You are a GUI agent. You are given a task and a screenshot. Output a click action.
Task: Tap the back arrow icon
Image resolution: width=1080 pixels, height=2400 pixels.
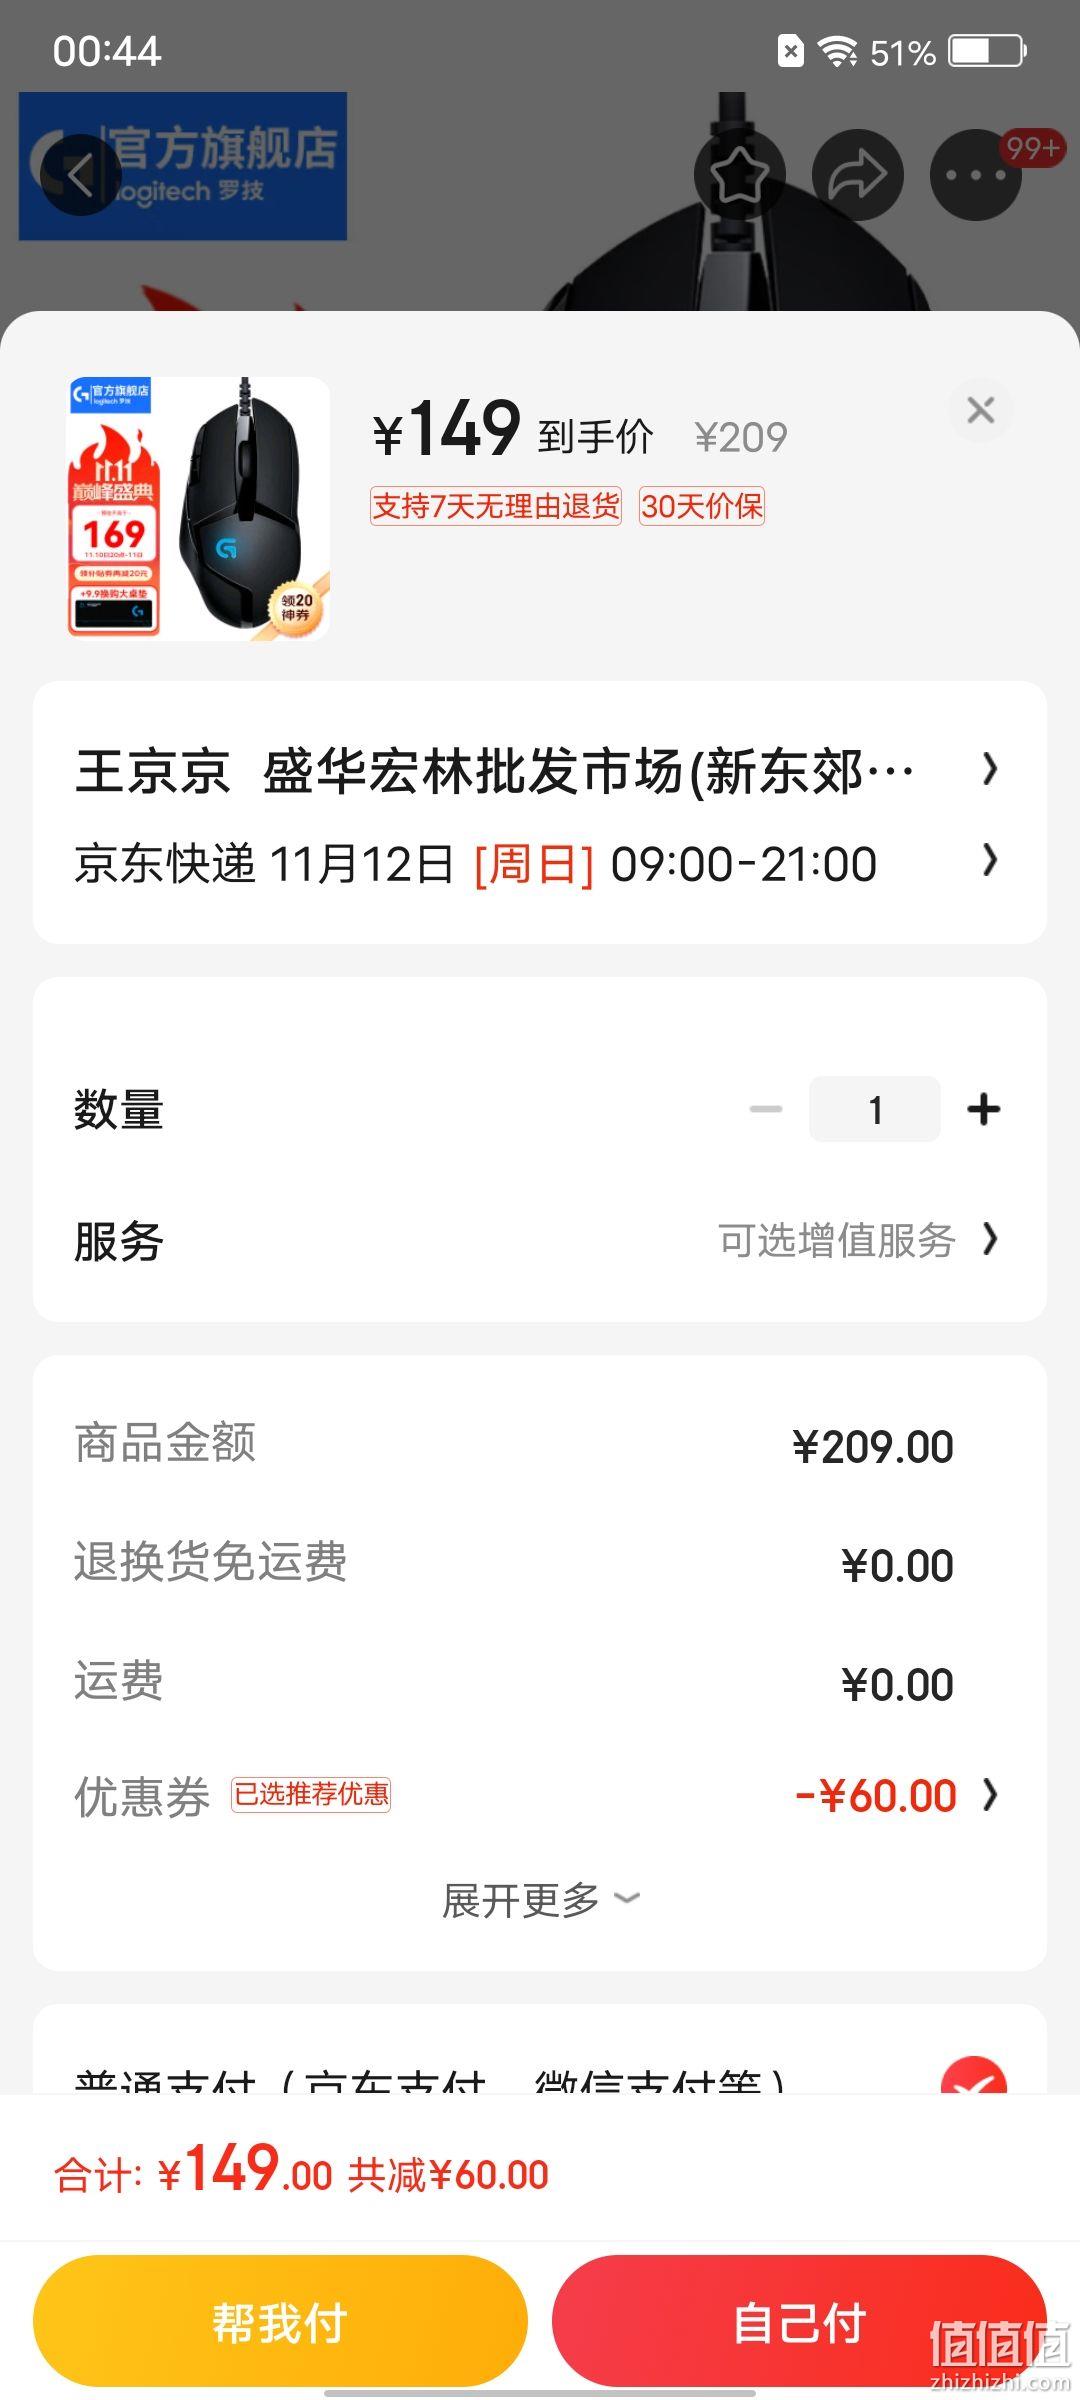(80, 174)
